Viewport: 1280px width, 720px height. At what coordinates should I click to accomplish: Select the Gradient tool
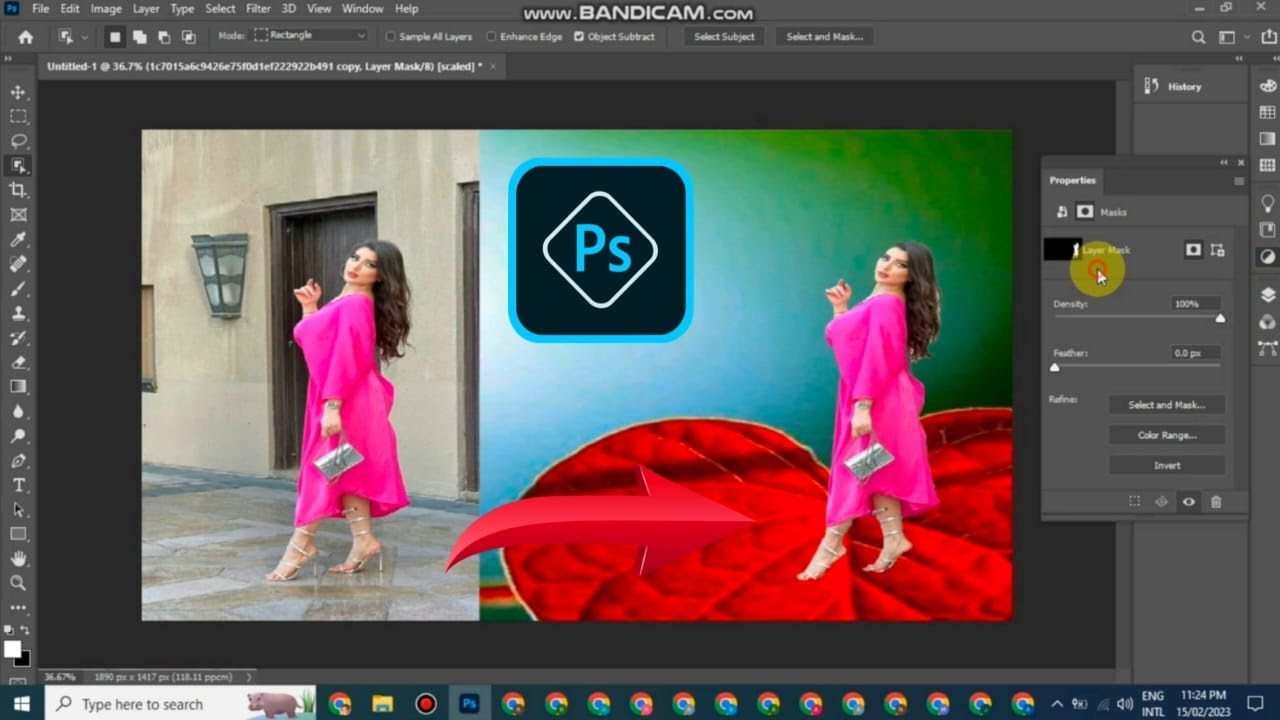(18, 386)
